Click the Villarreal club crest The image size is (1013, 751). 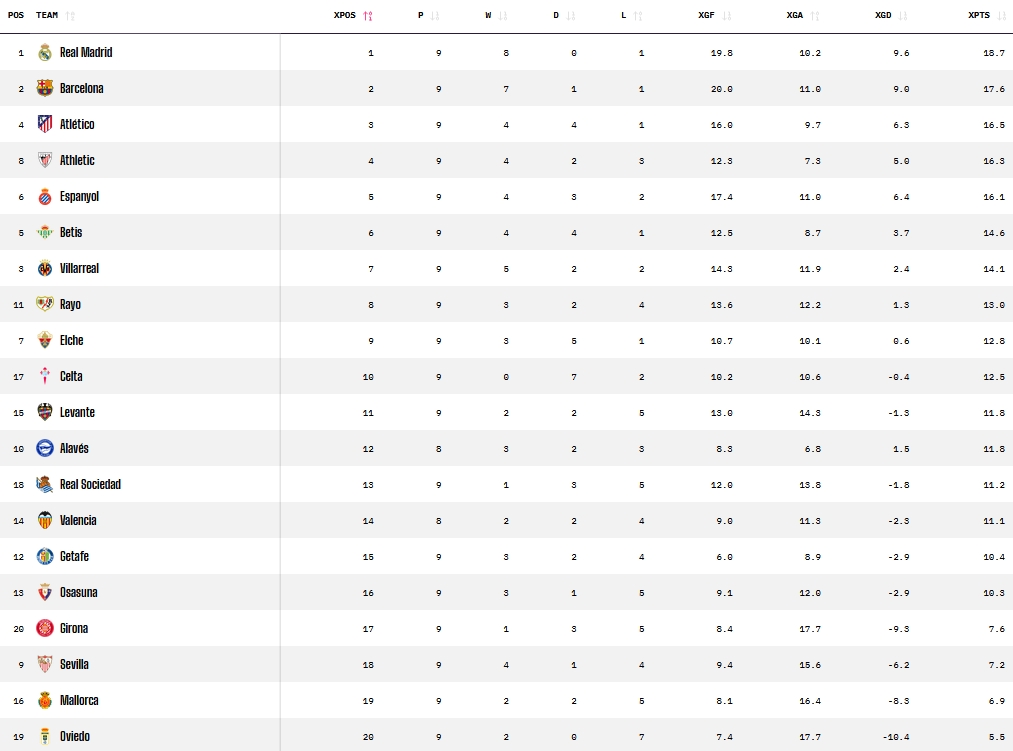click(x=44, y=269)
